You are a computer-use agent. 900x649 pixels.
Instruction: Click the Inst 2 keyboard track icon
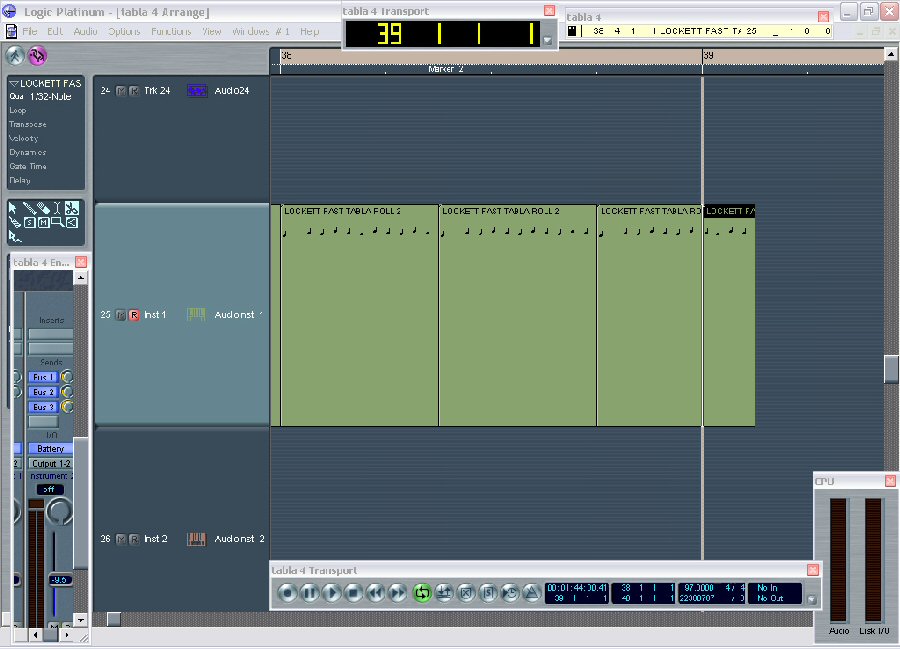(196, 539)
